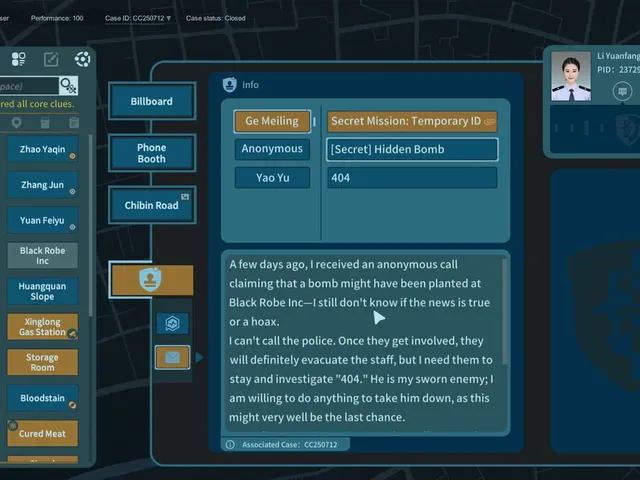
Task: Click the search magnifier button
Action: click(x=68, y=86)
